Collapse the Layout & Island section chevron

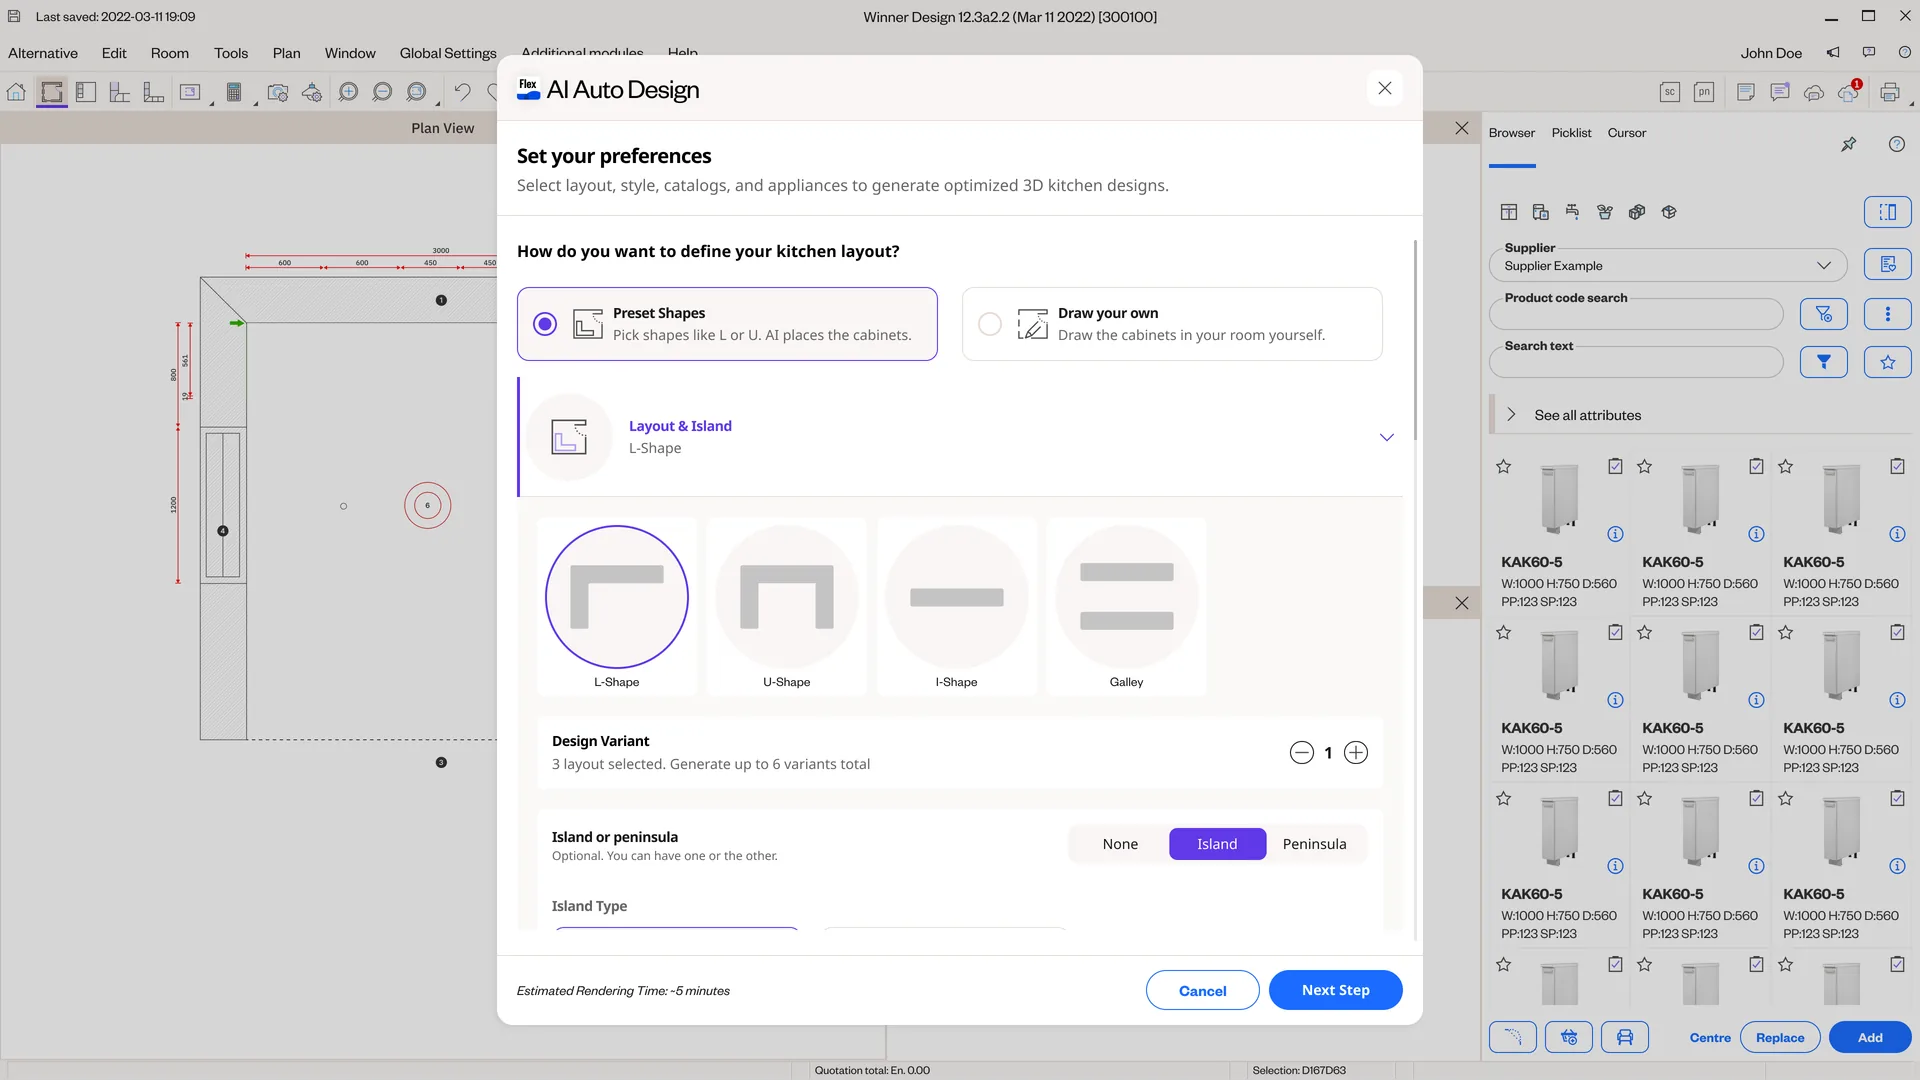tap(1386, 437)
